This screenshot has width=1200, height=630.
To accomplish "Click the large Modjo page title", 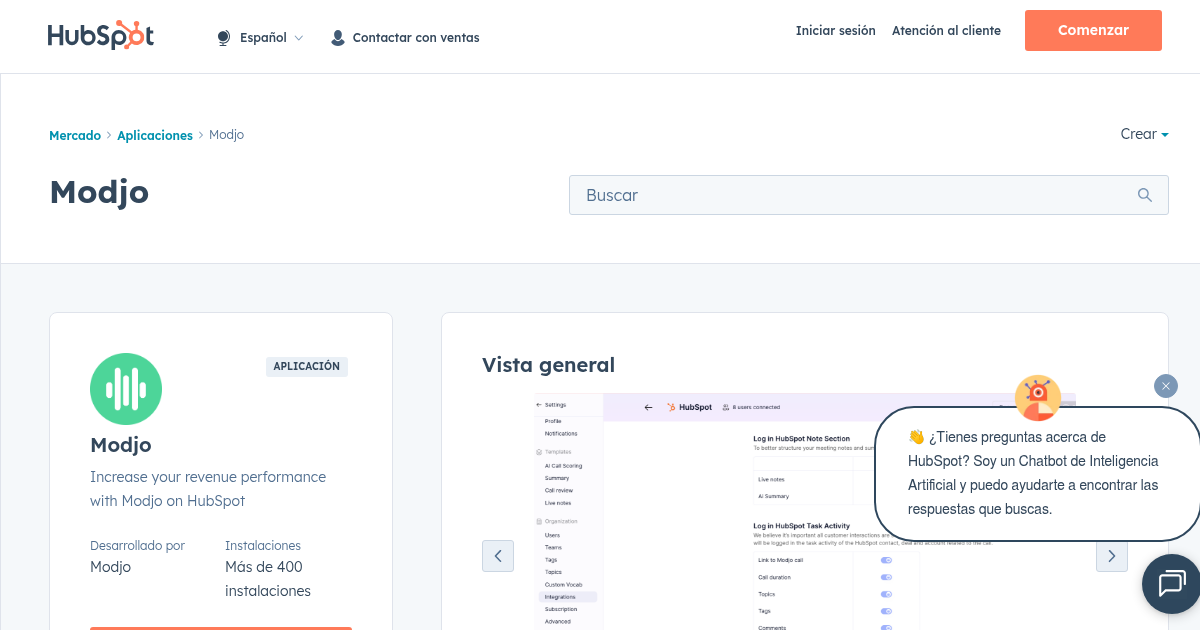I will 99,192.
